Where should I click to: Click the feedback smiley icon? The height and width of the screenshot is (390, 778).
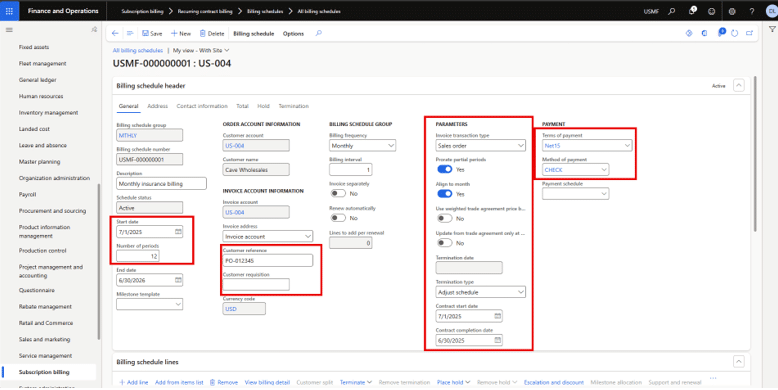pyautogui.click(x=712, y=11)
